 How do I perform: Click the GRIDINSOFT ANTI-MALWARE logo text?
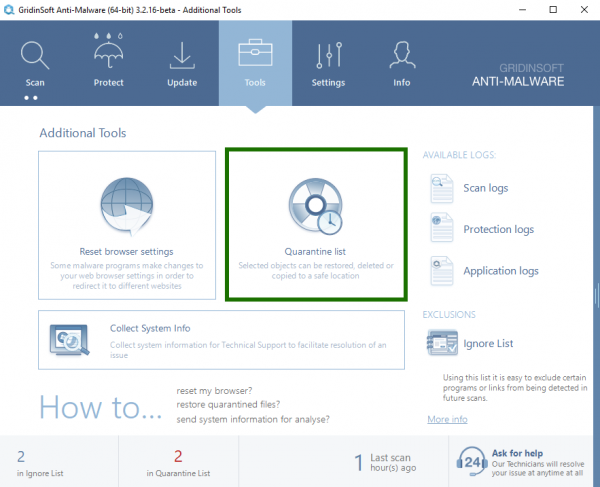point(518,75)
